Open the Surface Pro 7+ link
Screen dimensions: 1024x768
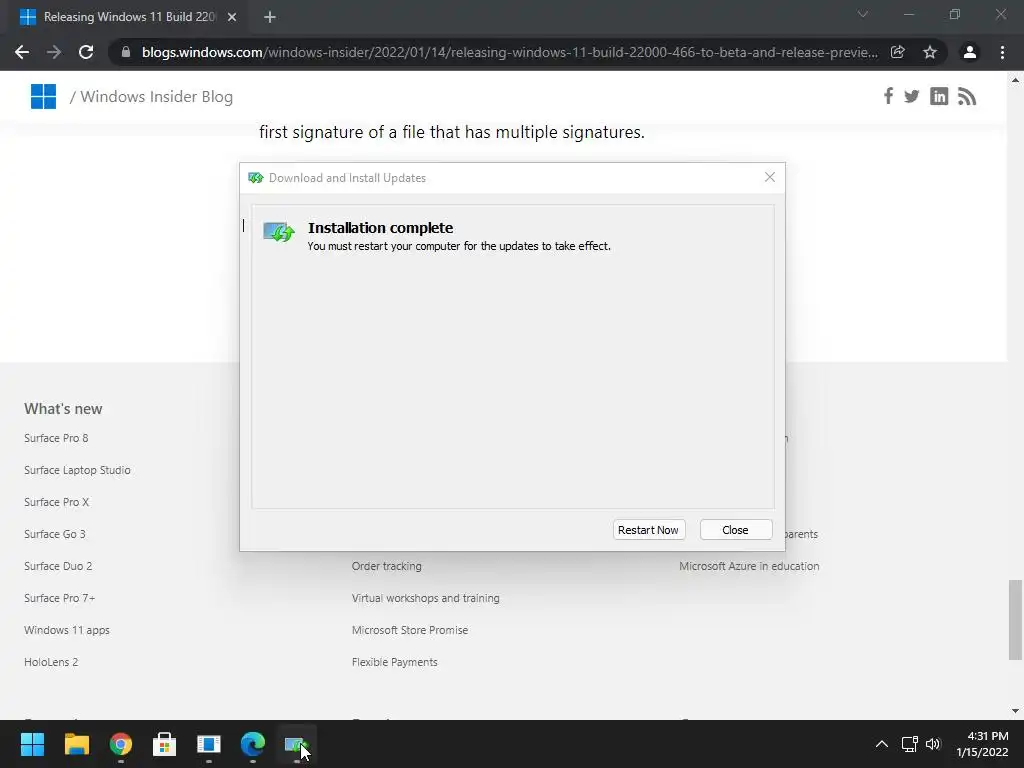59,598
